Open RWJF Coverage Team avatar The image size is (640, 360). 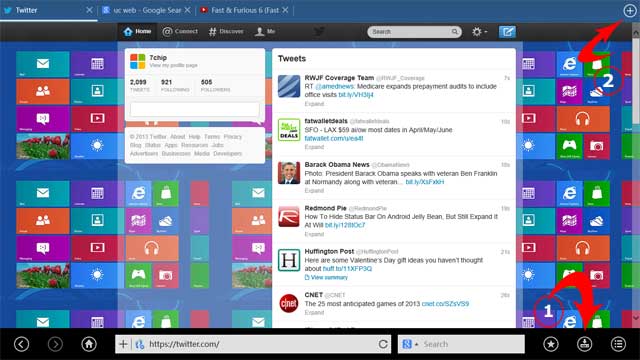tap(289, 86)
